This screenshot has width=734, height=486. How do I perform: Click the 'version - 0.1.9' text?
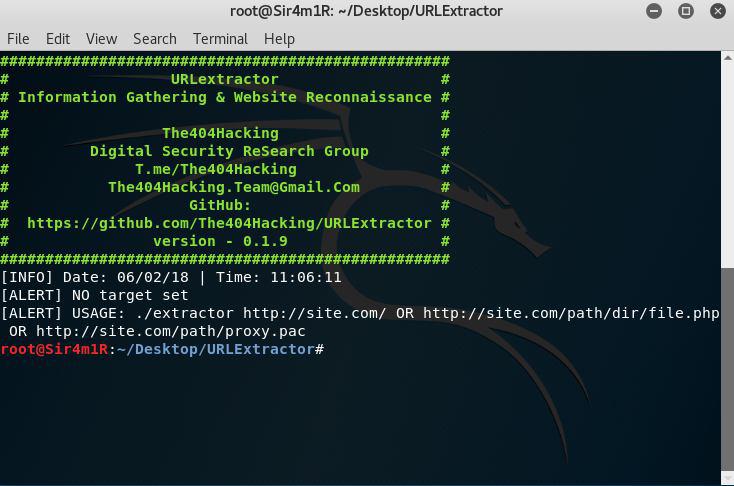[220, 241]
